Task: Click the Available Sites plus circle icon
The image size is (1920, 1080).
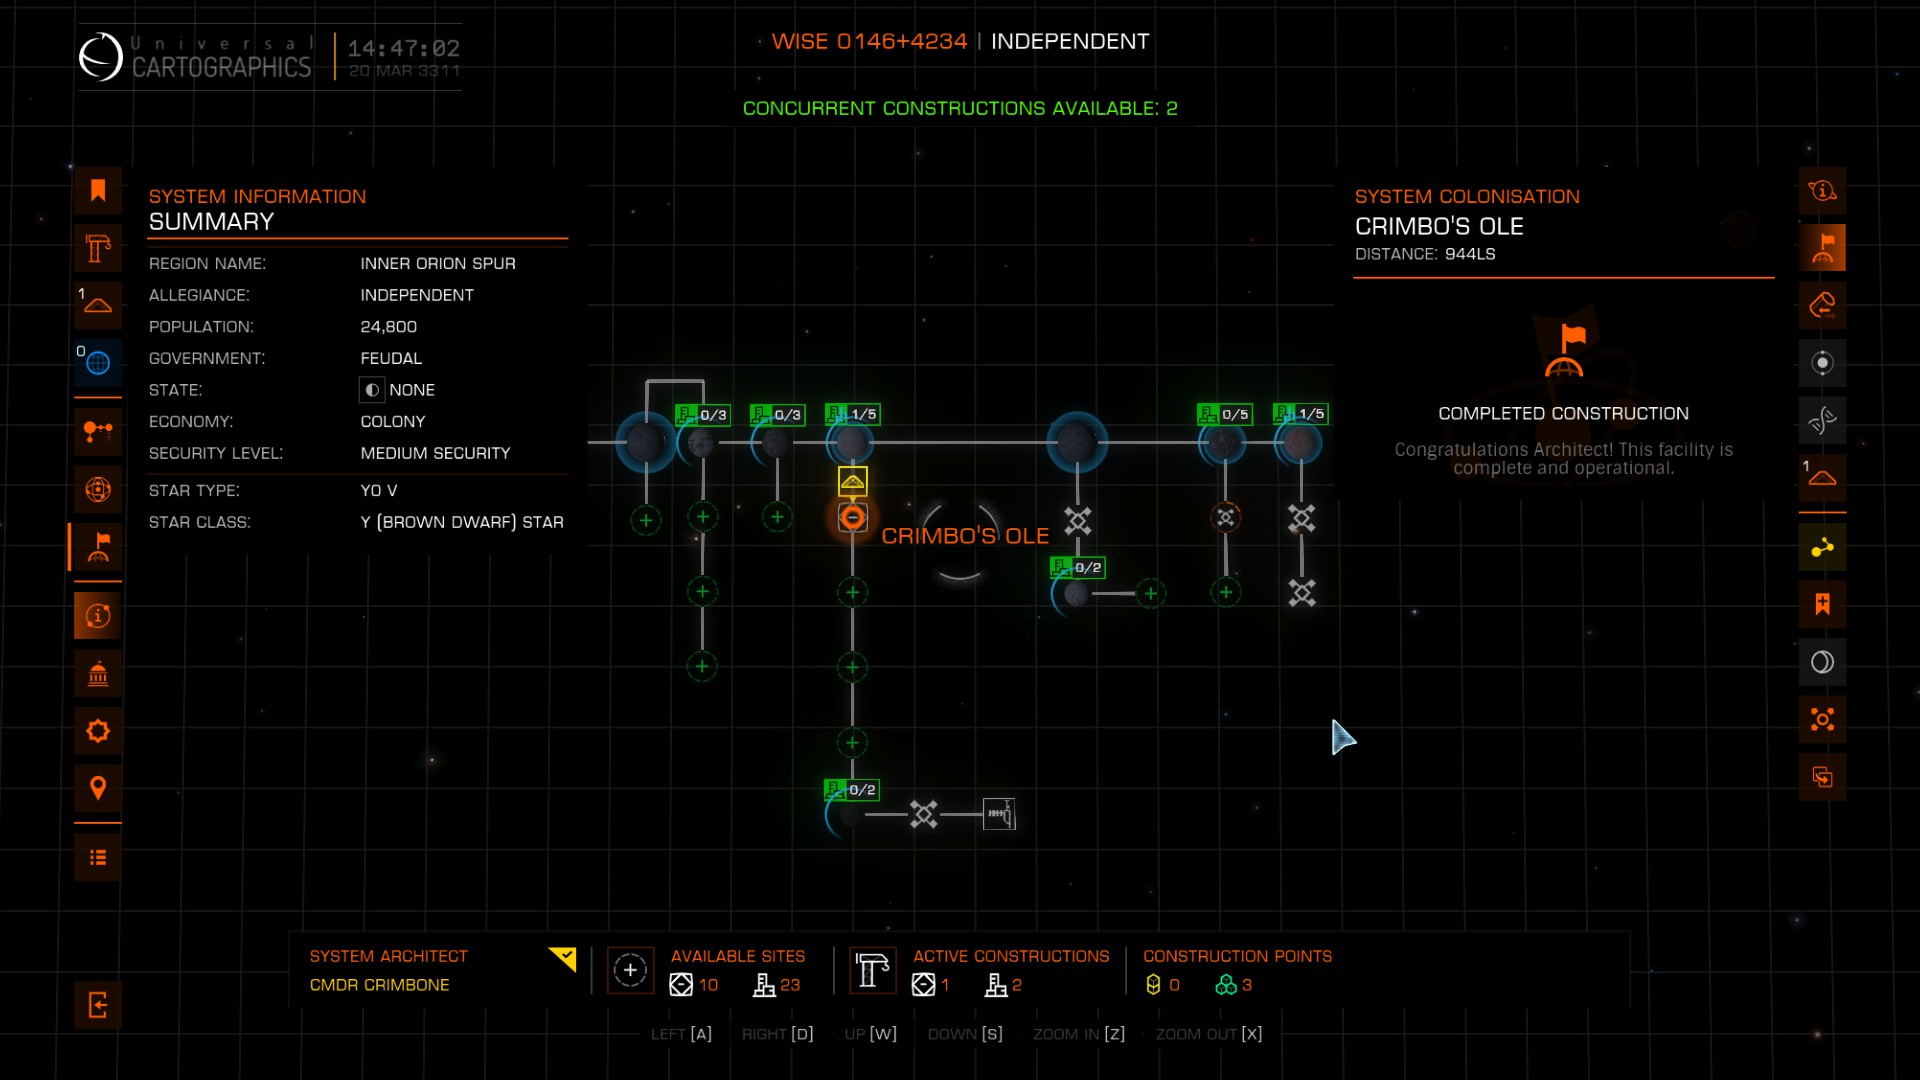Action: coord(630,970)
